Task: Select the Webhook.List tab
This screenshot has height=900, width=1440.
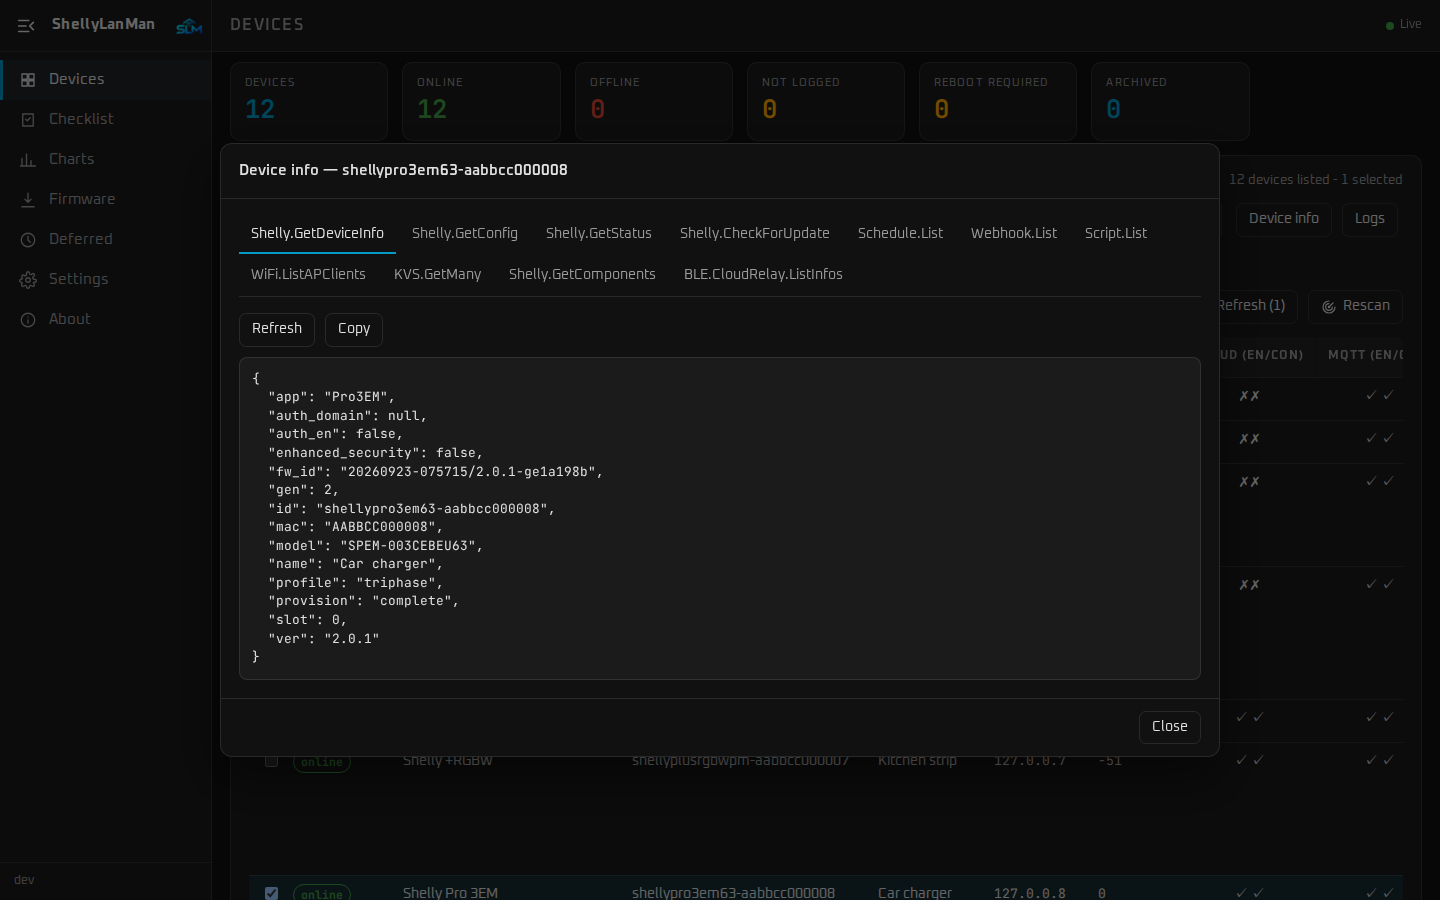Action: pos(1014,233)
